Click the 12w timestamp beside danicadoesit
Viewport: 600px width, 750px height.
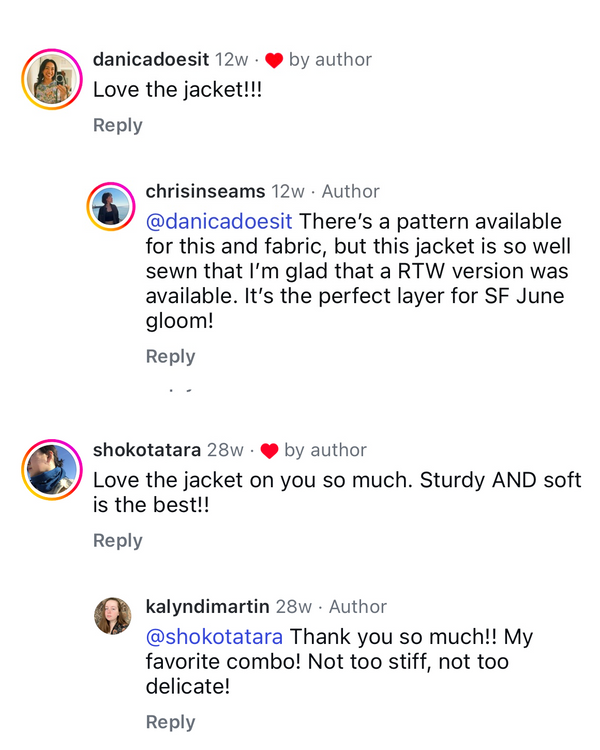(x=231, y=60)
